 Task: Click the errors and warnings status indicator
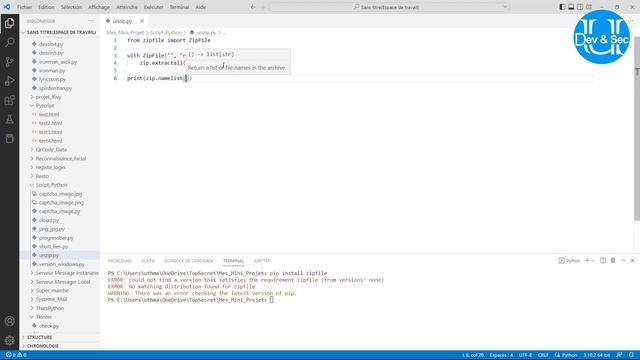(x=16, y=355)
